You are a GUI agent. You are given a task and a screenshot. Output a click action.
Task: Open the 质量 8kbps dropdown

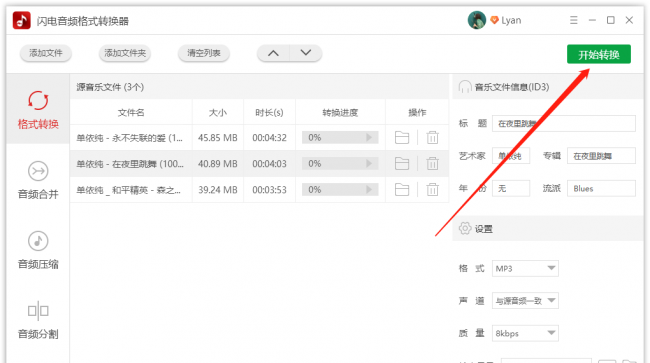(x=525, y=333)
